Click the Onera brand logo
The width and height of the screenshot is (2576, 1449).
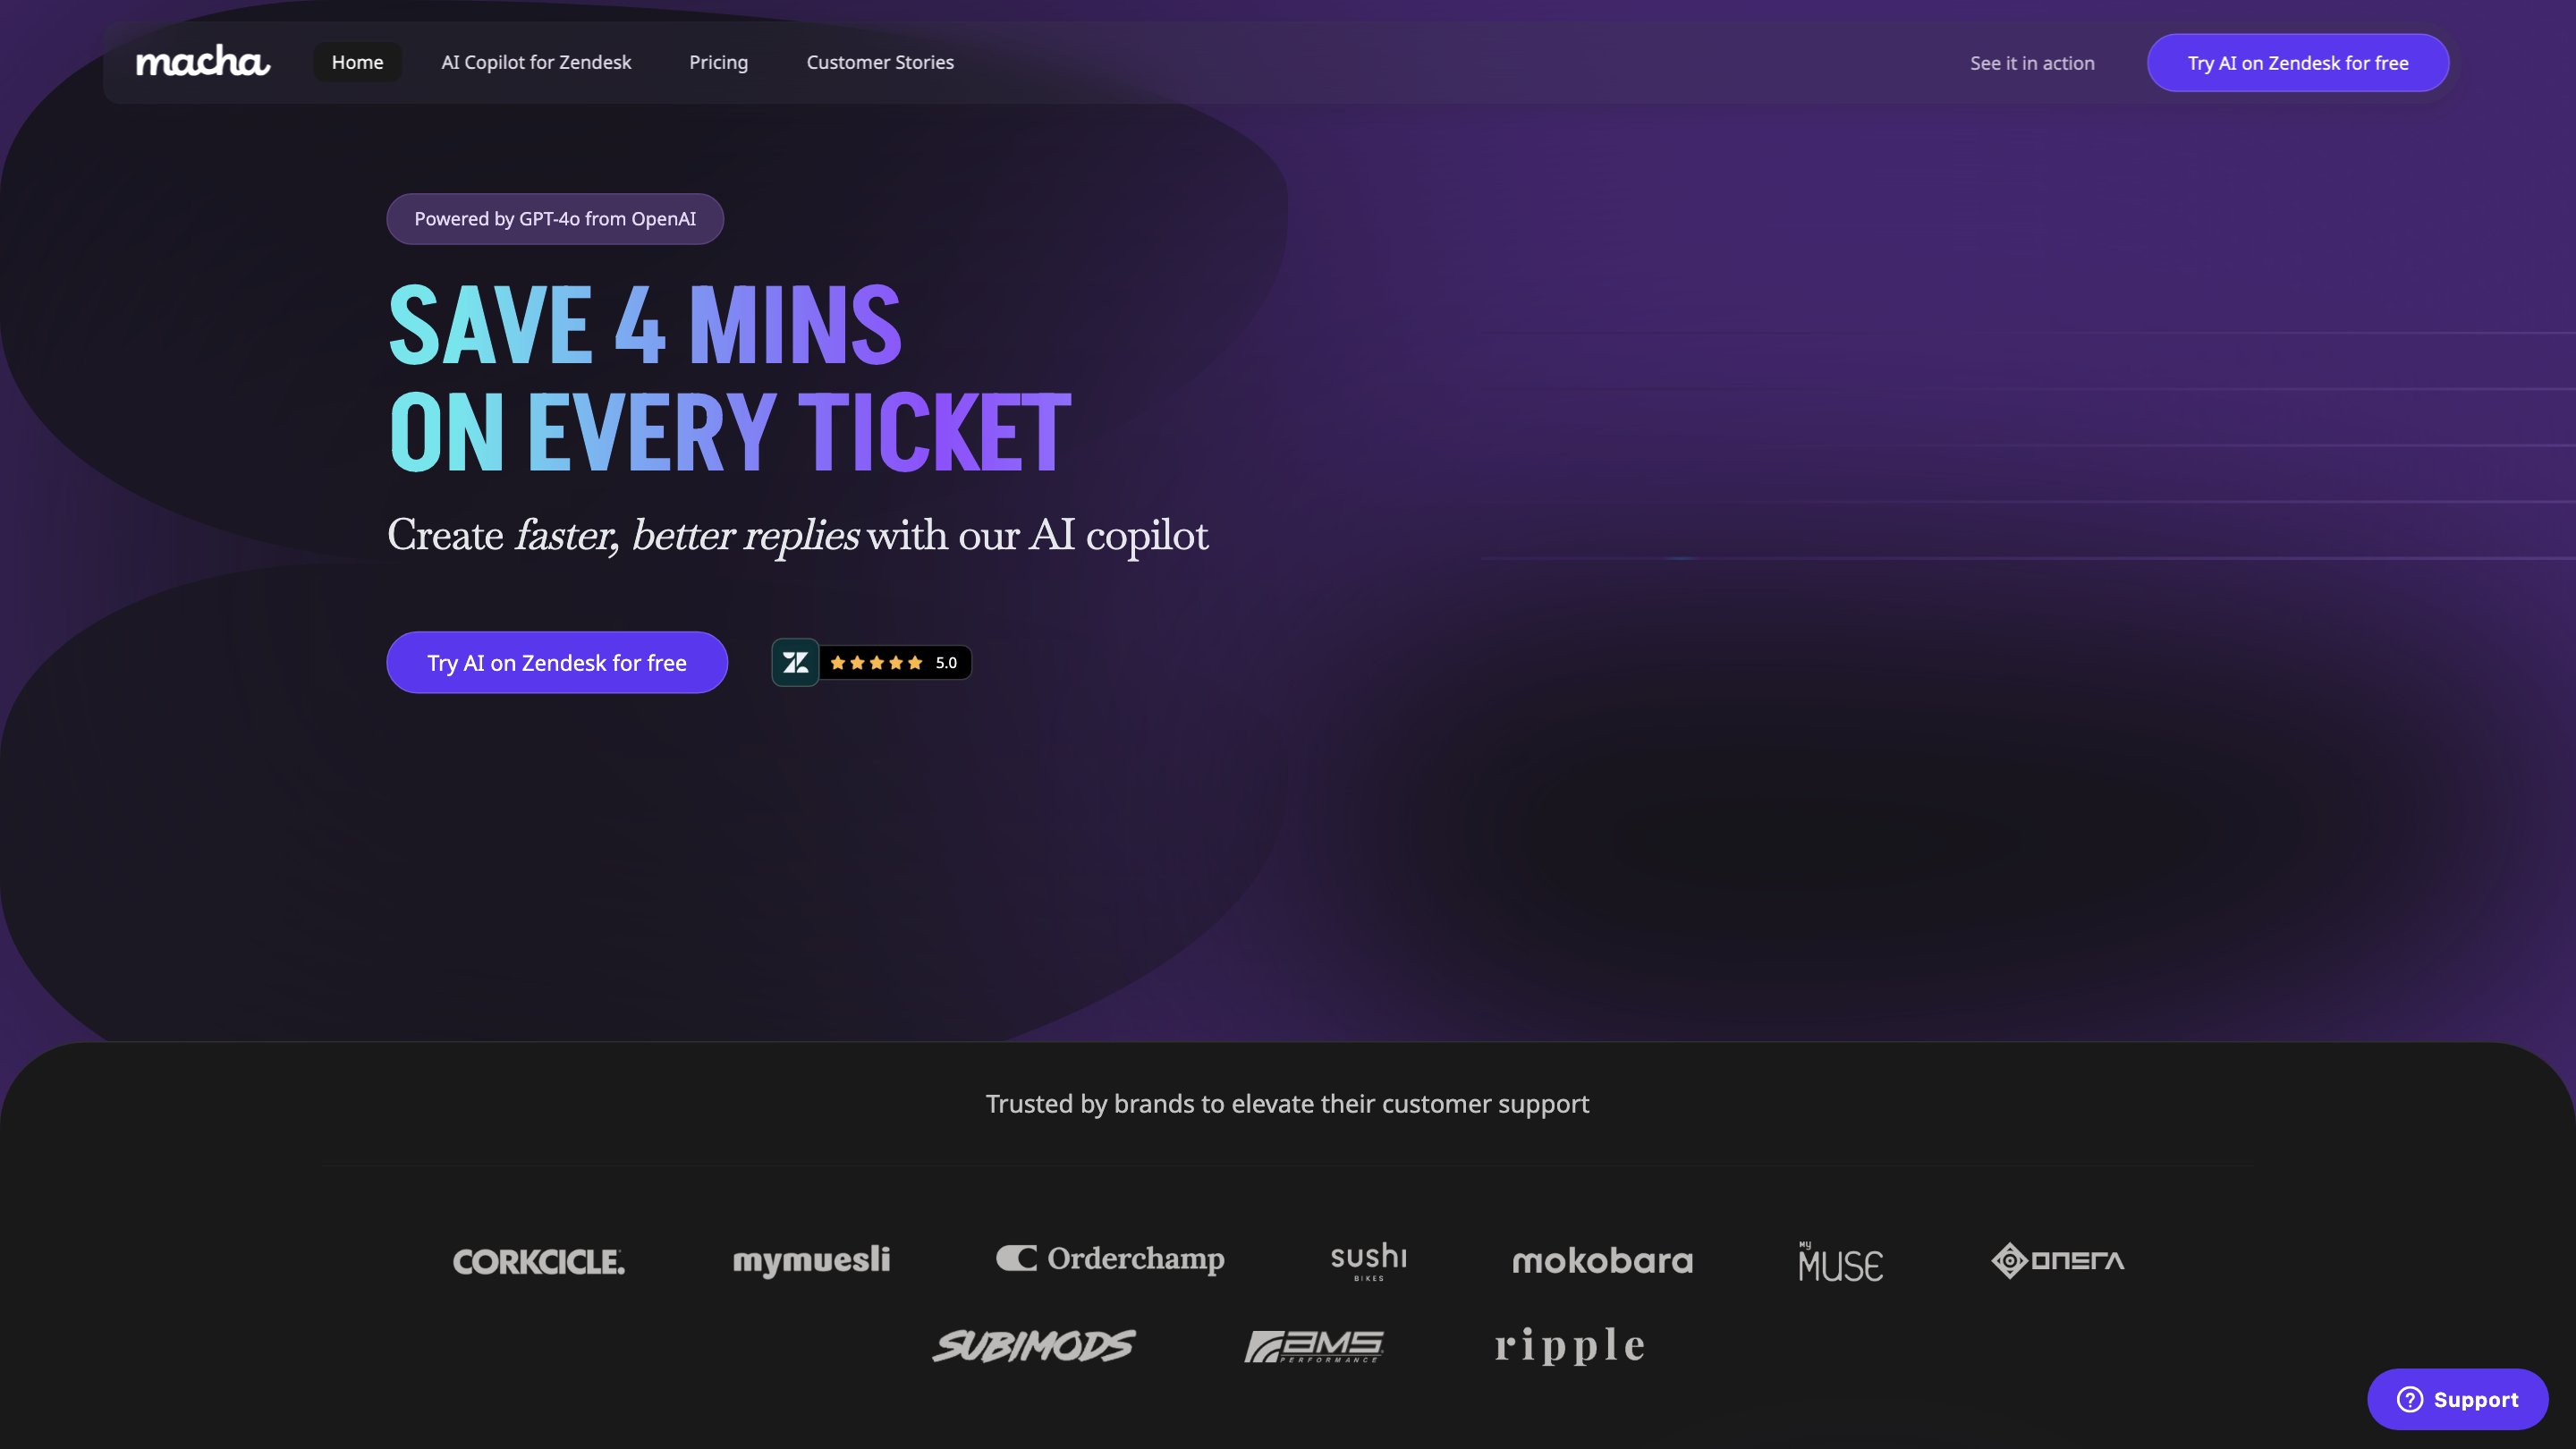point(2057,1260)
